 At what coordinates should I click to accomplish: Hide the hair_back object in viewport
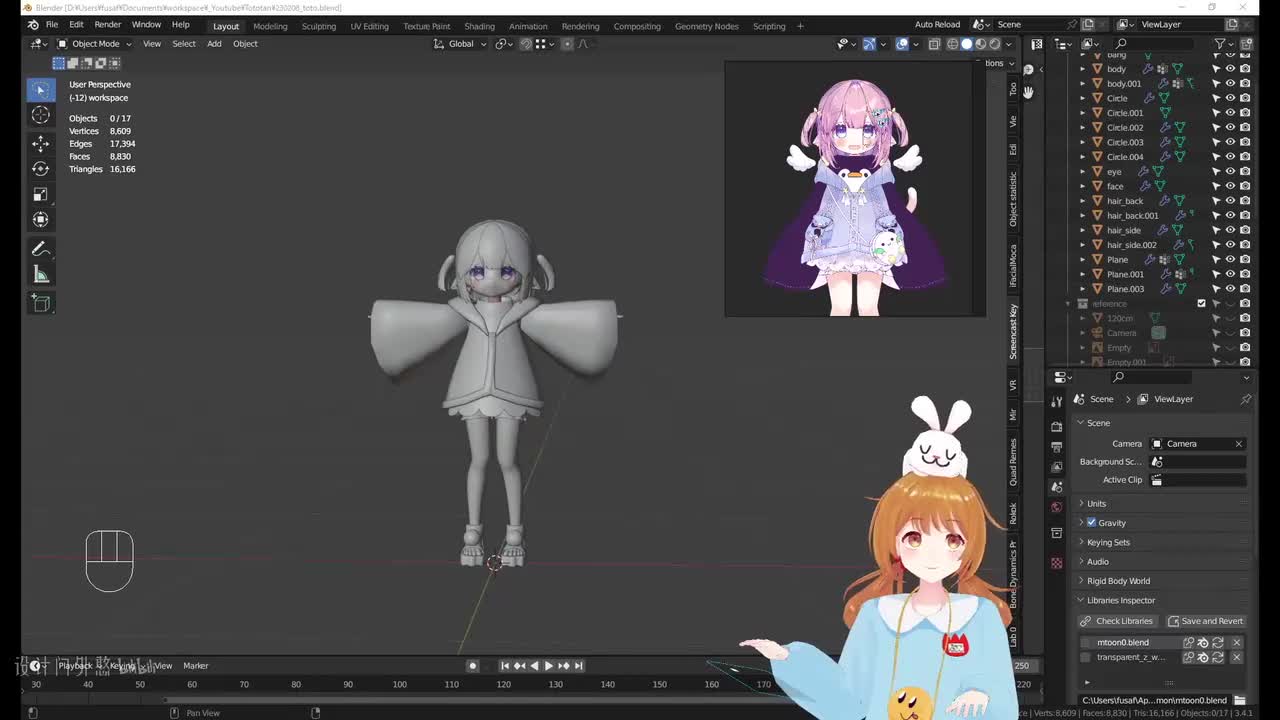click(1230, 201)
